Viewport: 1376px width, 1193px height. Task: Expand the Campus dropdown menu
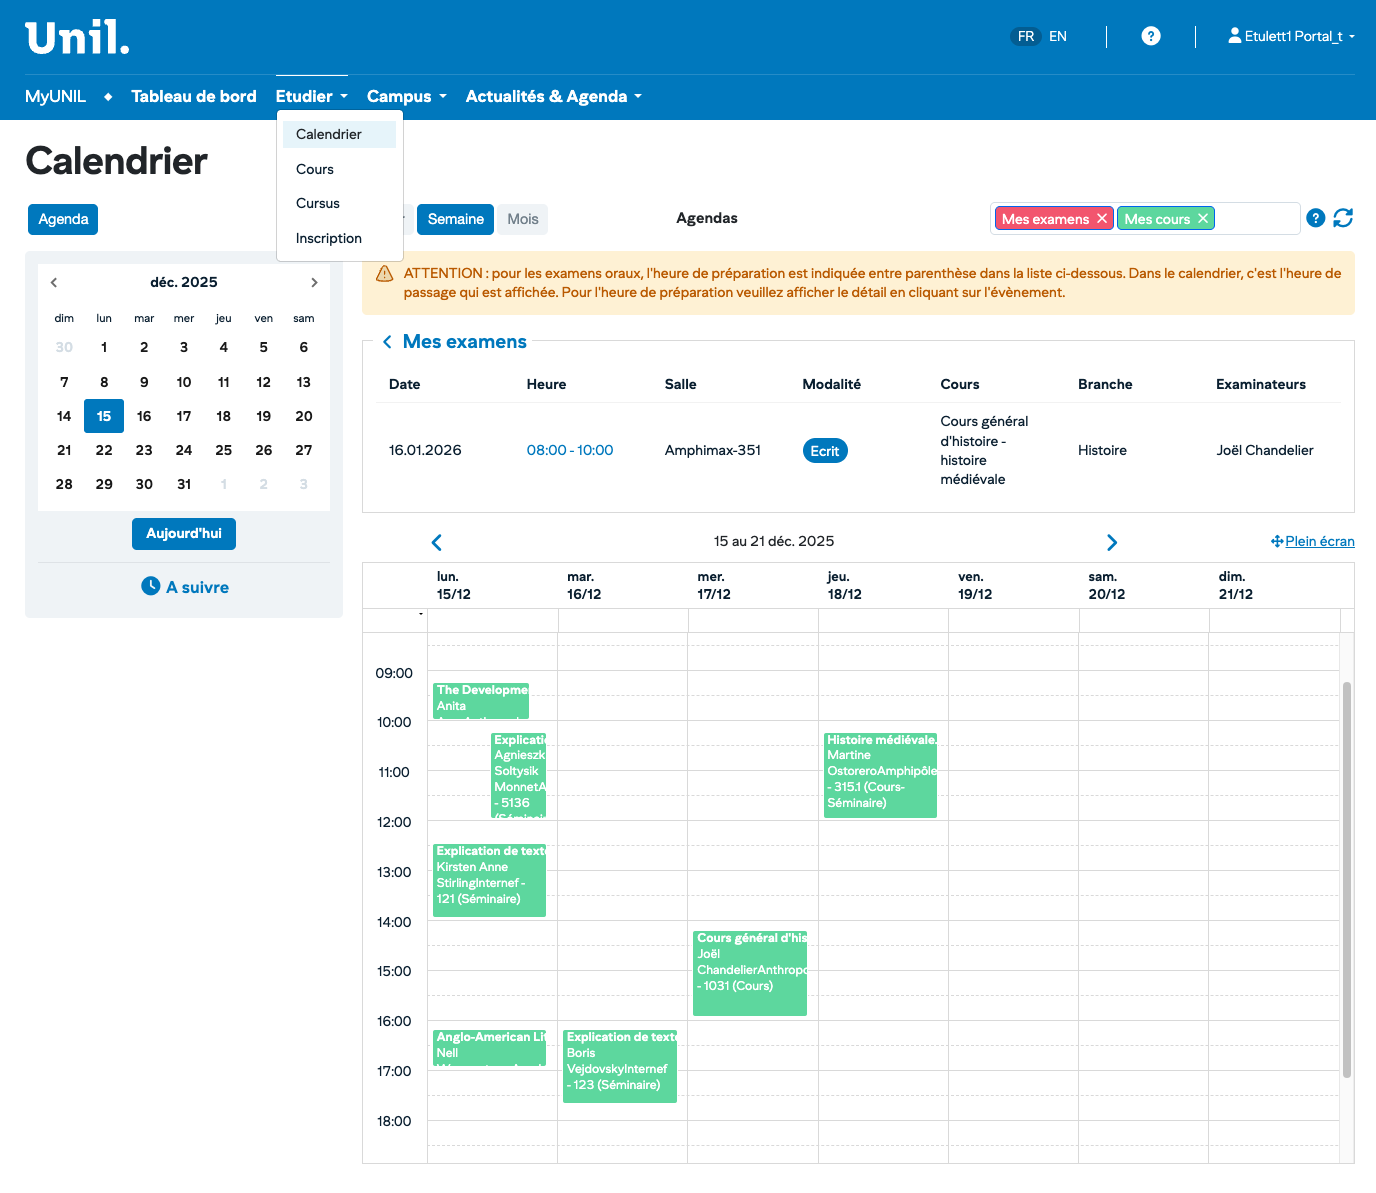pos(406,97)
